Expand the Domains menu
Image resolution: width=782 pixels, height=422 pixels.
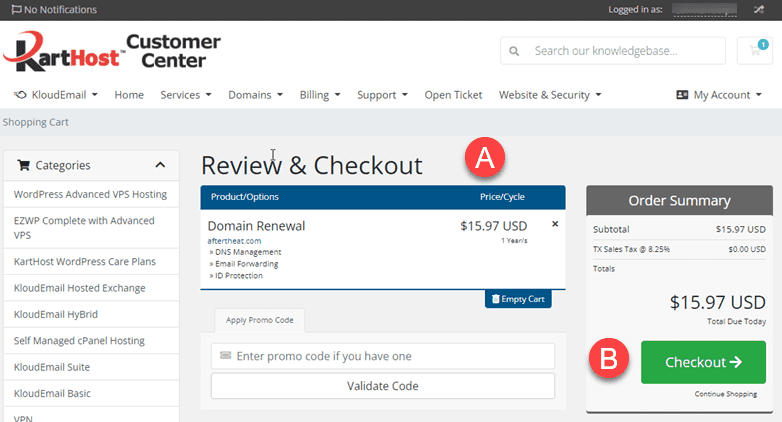pyautogui.click(x=255, y=95)
